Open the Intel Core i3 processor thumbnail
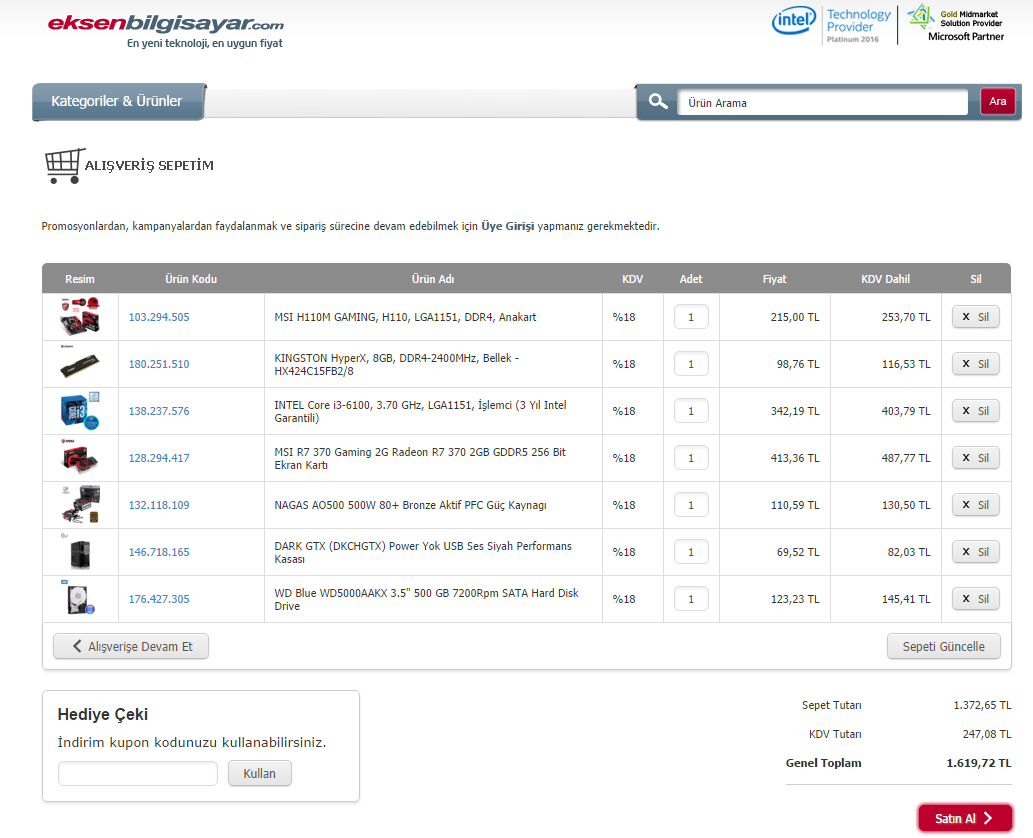Image resolution: width=1033 pixels, height=838 pixels. (80, 410)
